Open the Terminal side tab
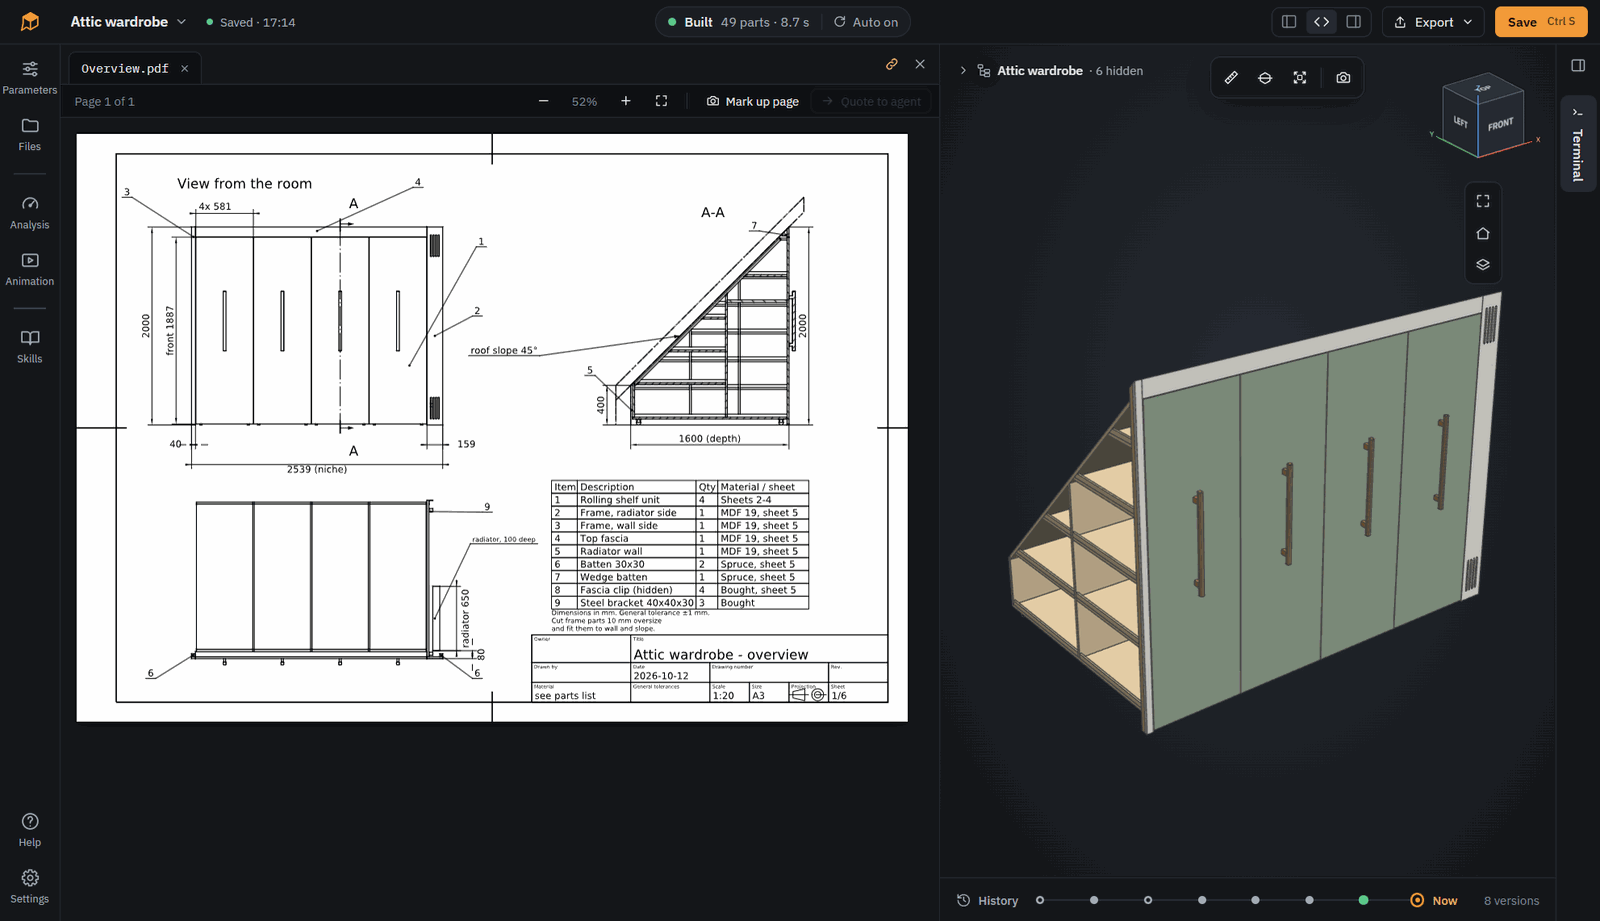 (x=1578, y=144)
